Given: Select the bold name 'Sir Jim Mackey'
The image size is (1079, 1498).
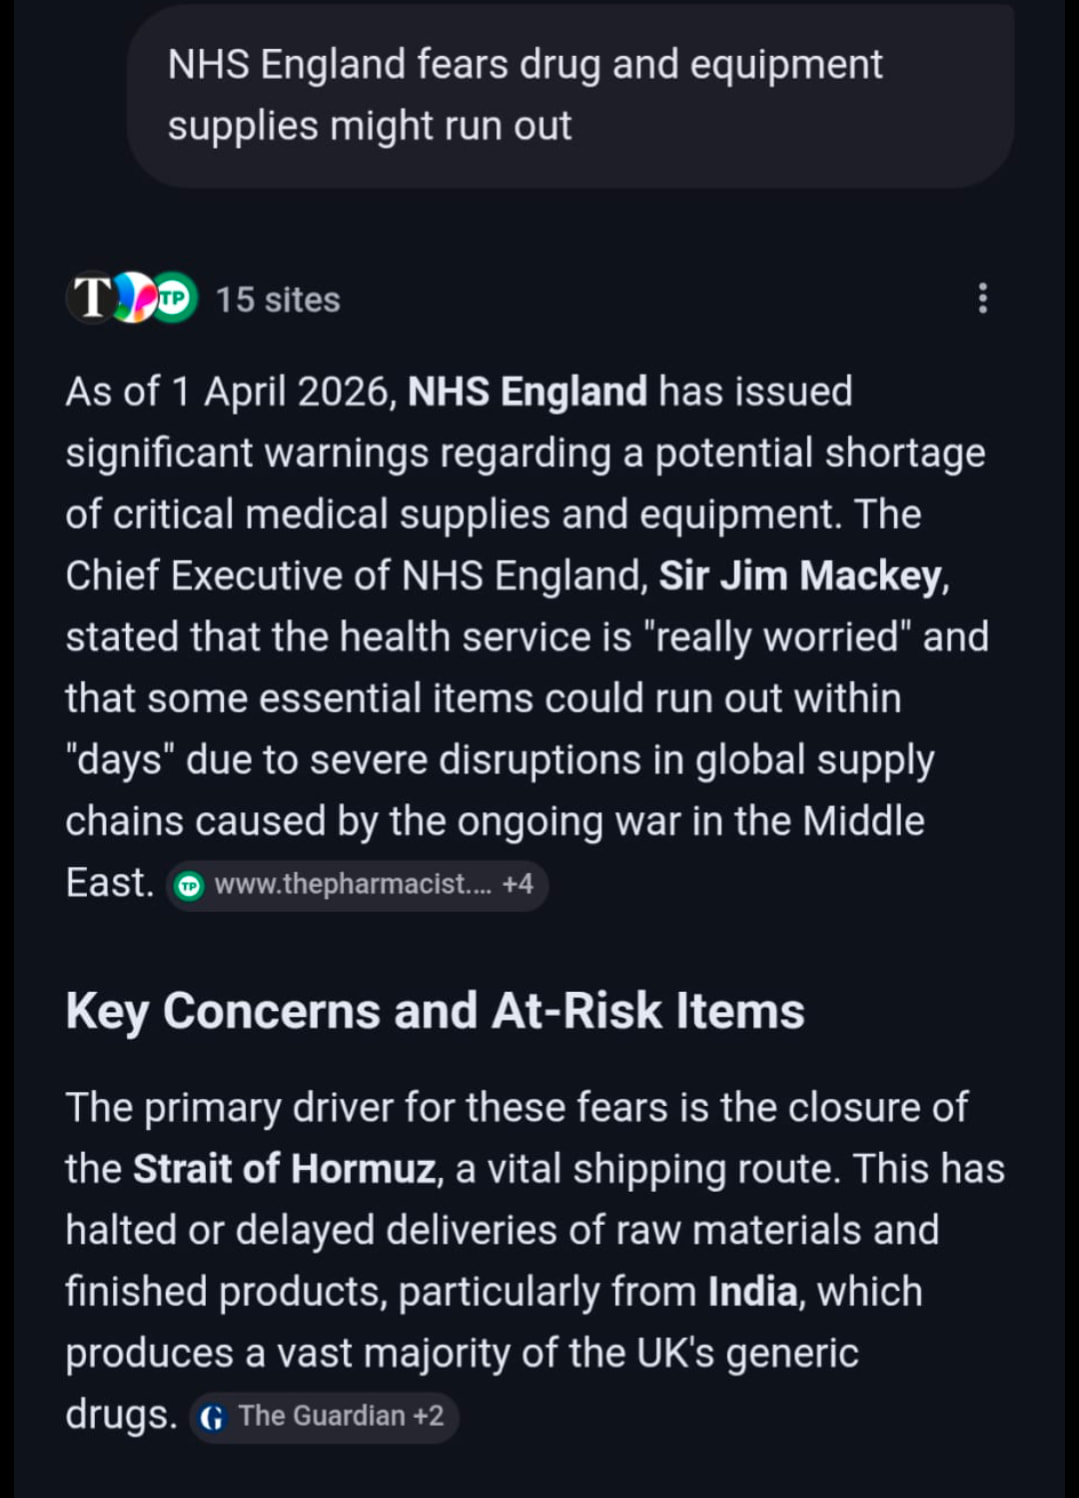Looking at the screenshot, I should 801,576.
